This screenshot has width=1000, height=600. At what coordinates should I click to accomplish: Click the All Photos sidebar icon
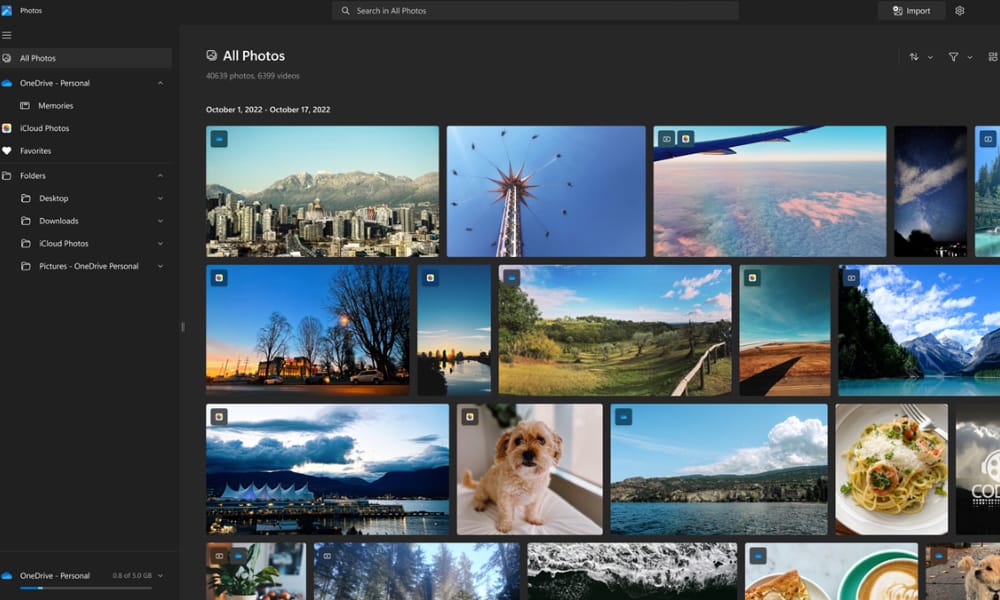click(x=7, y=58)
